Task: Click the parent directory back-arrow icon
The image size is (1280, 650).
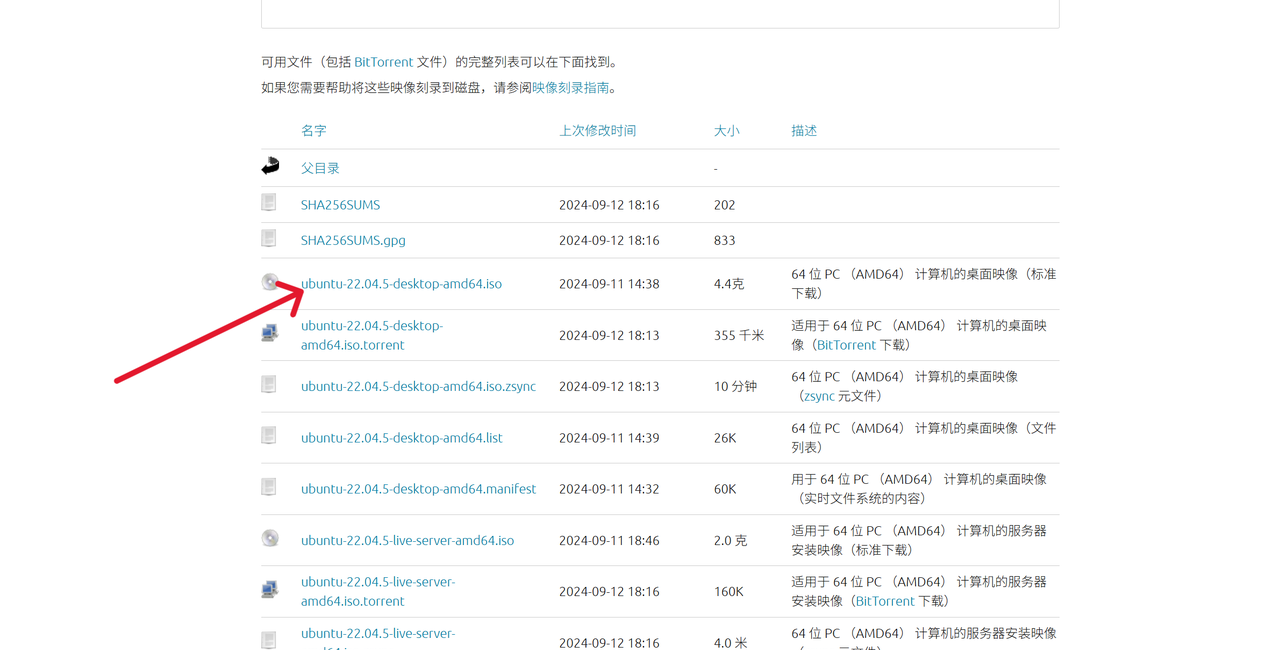Action: (x=270, y=166)
